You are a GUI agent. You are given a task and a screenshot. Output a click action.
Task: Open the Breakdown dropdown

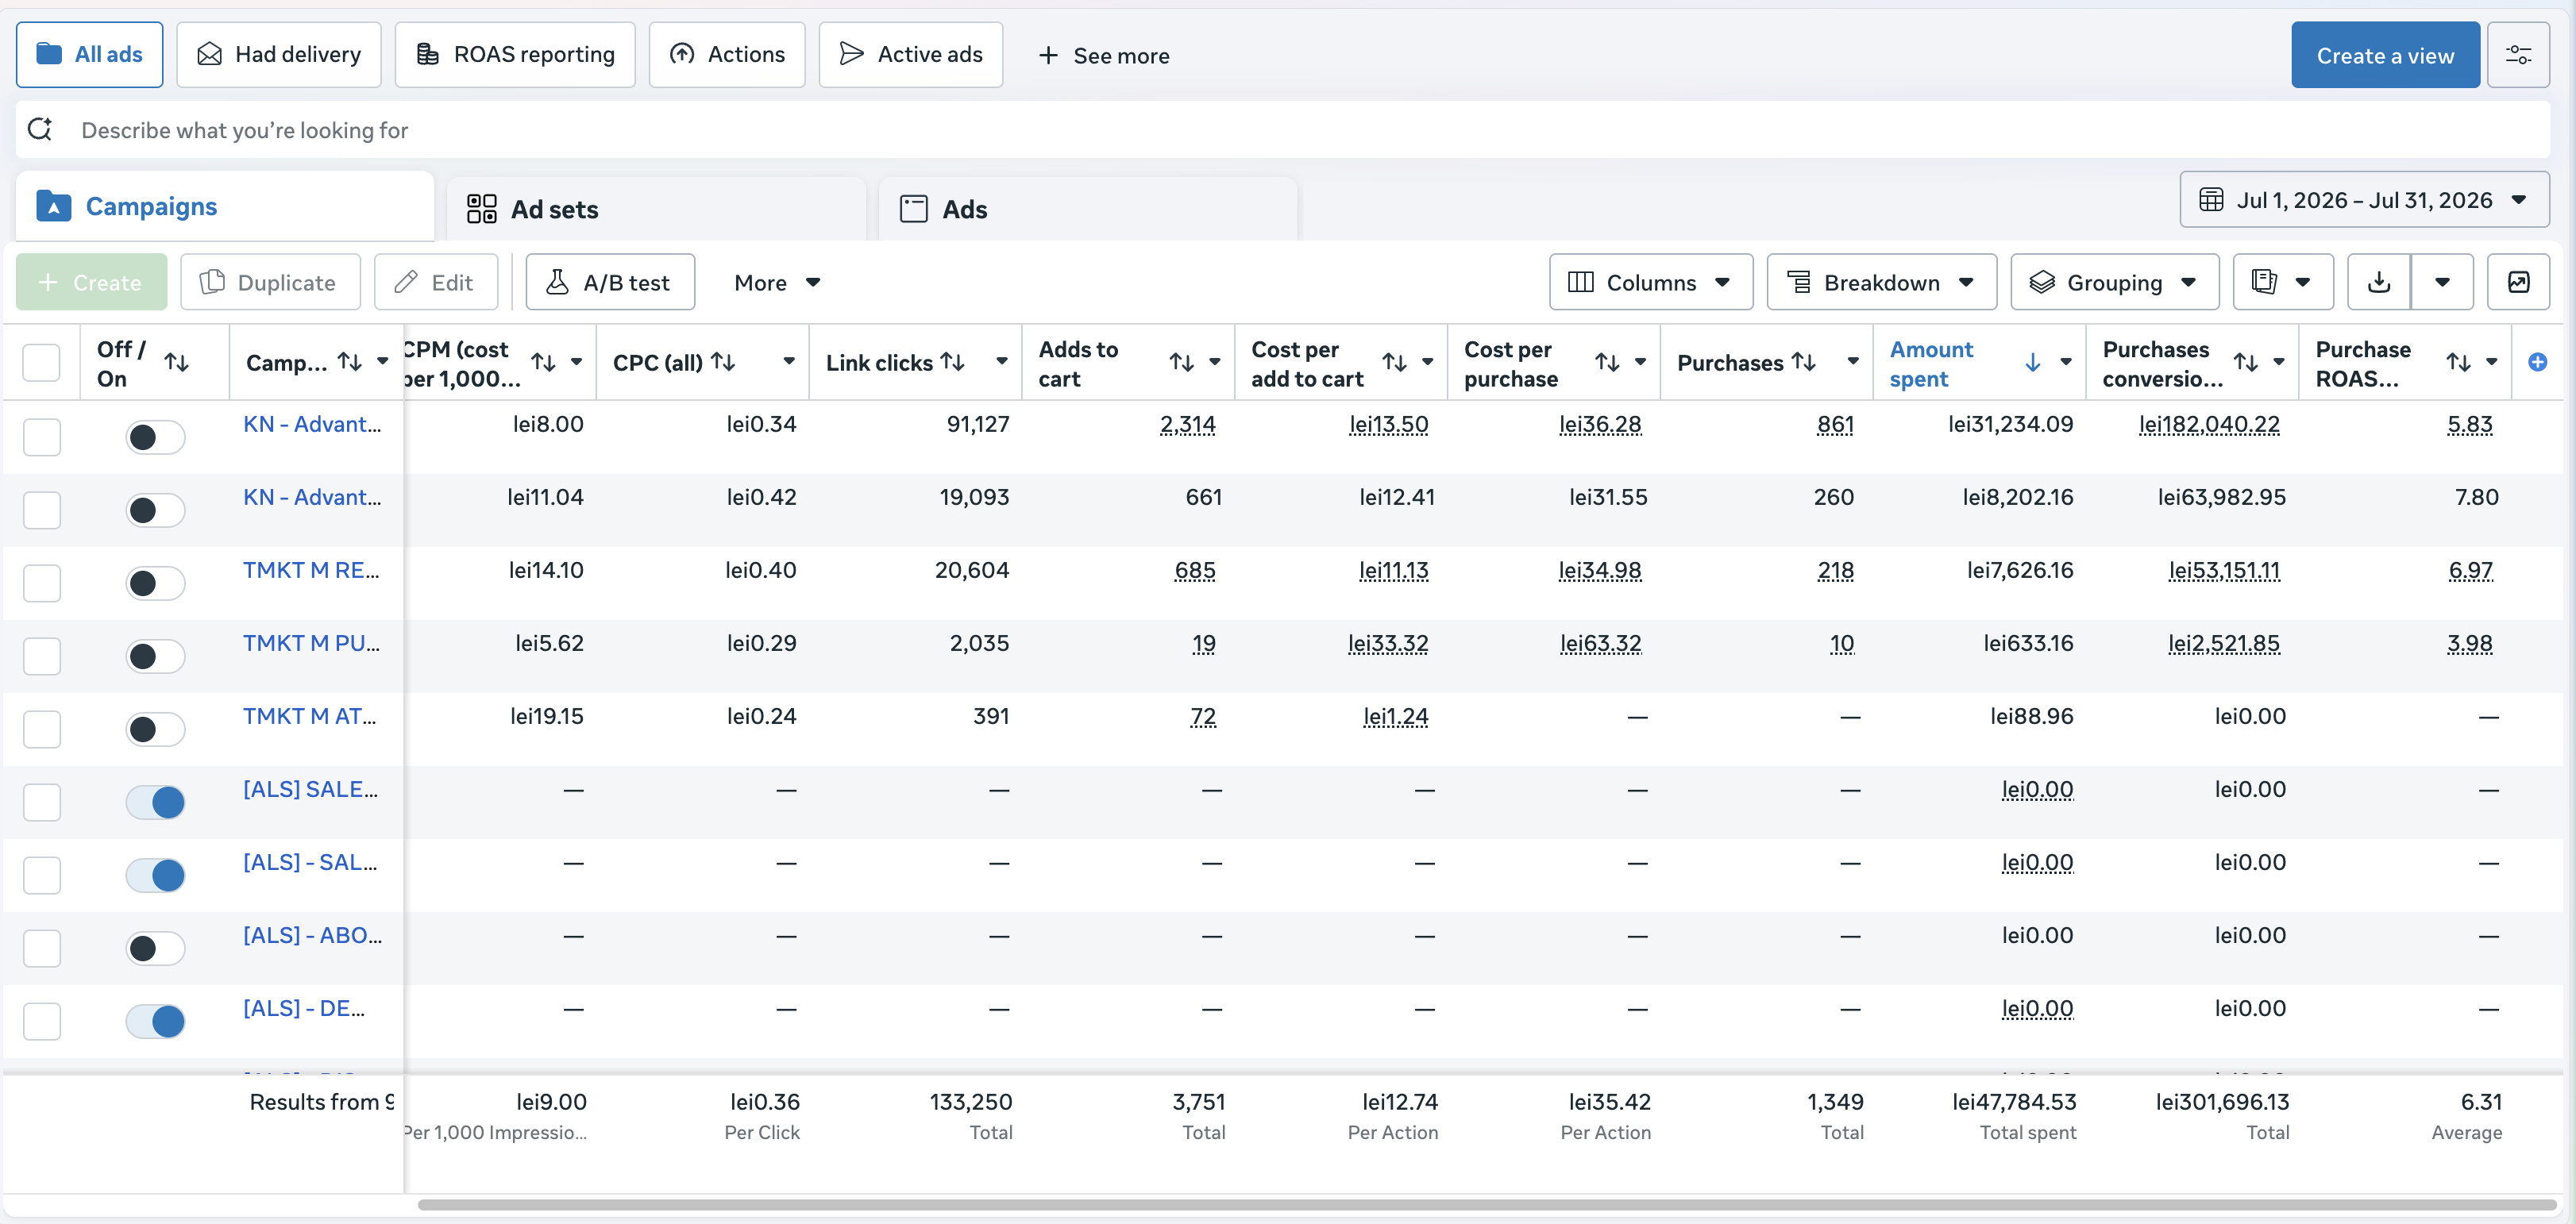pyautogui.click(x=1881, y=283)
